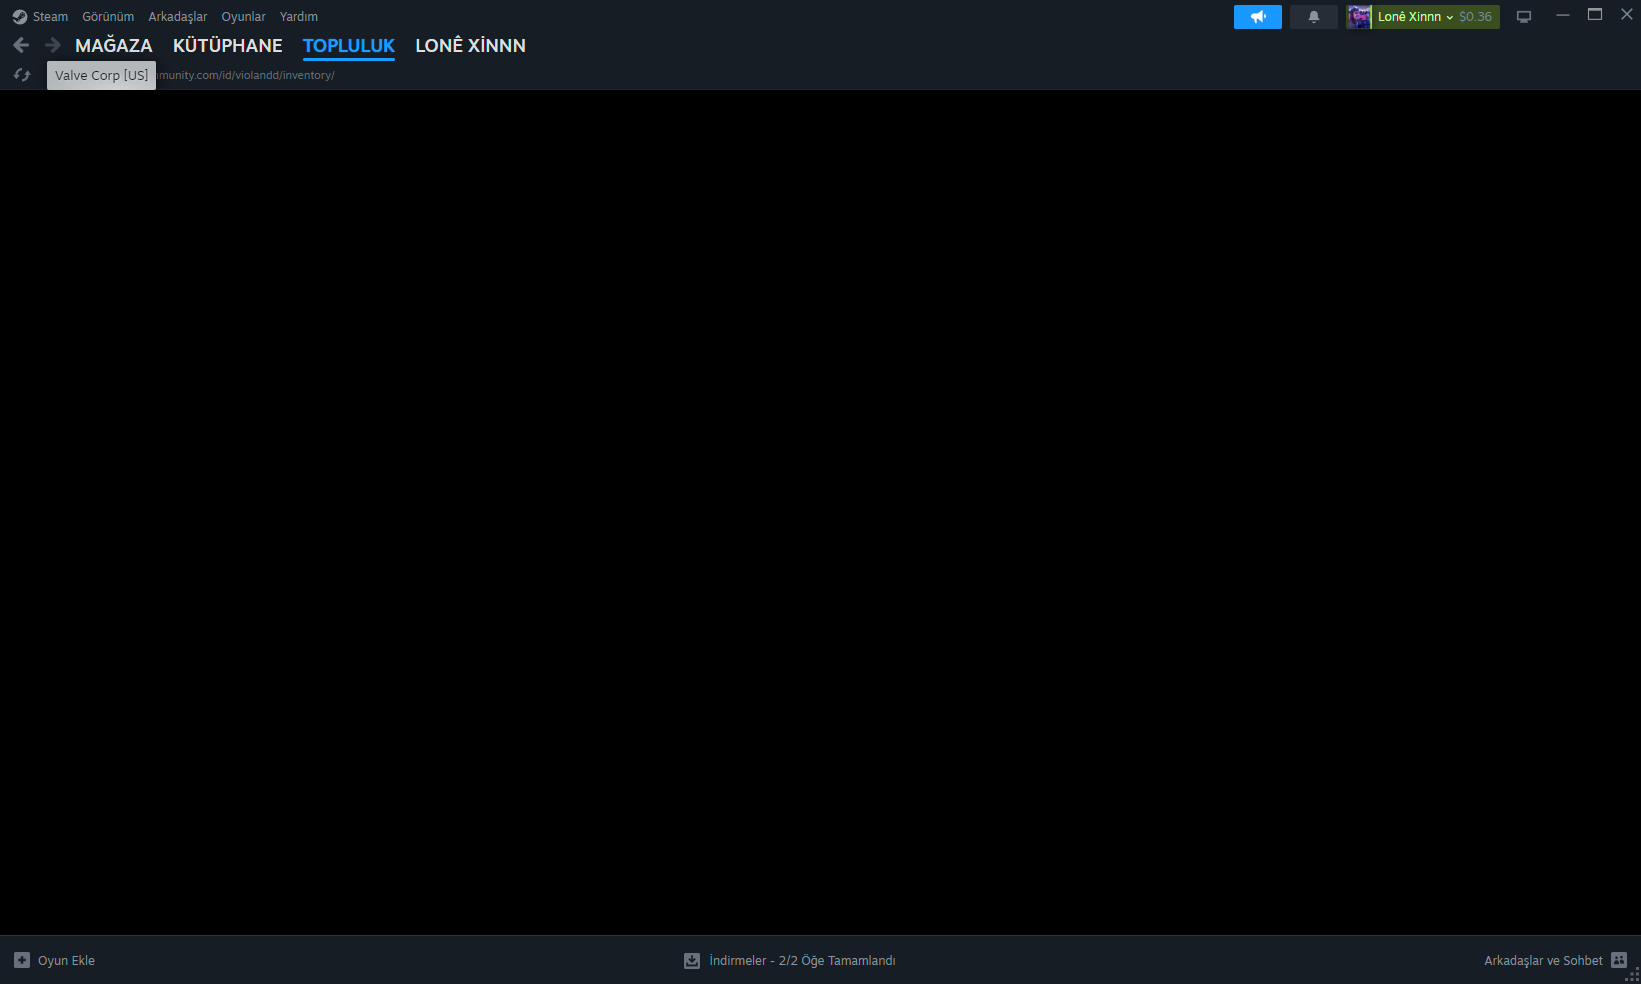
Task: Click the profile avatar thumbnail
Action: pos(1359,17)
